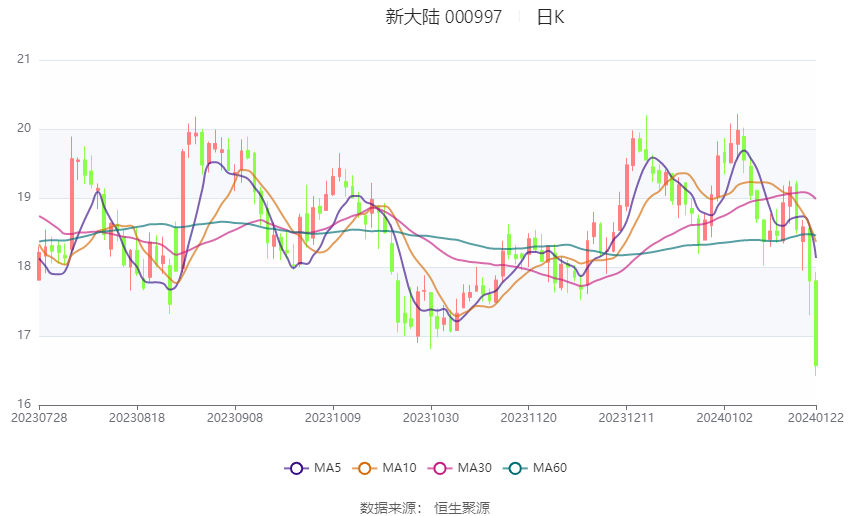
Task: Click the 20231030 date axis label
Action: tap(431, 418)
